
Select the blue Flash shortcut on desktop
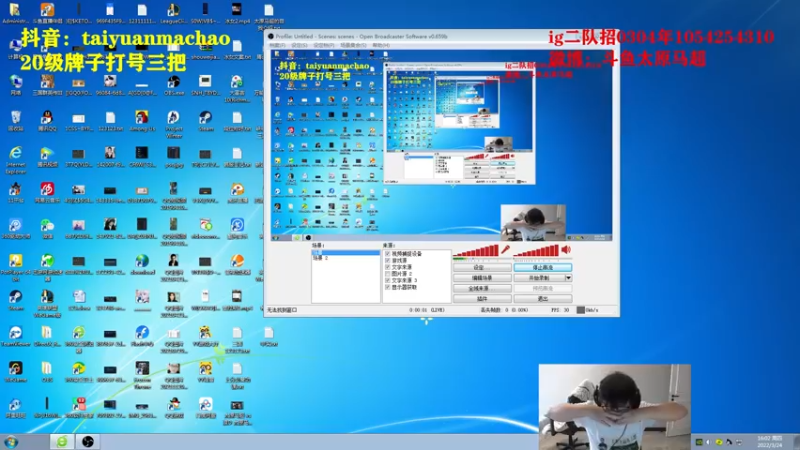tap(142, 336)
